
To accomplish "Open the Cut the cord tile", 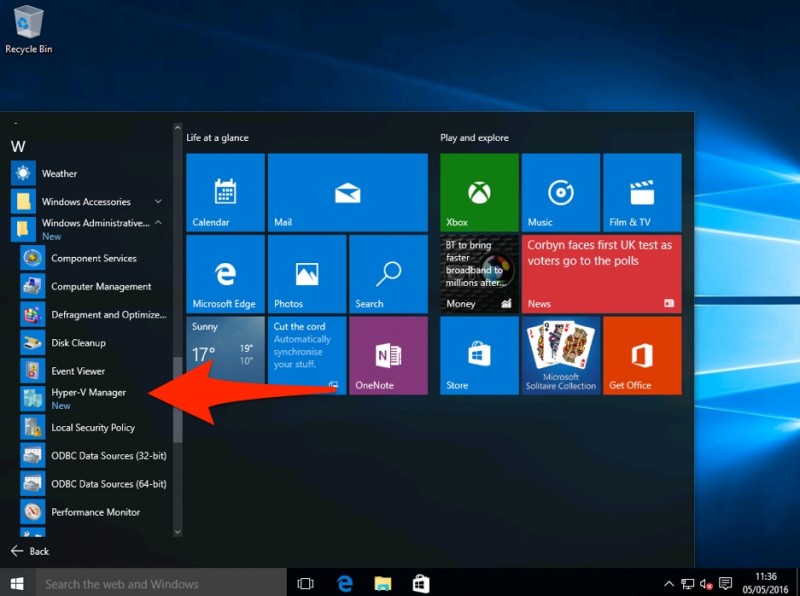I will click(x=307, y=356).
